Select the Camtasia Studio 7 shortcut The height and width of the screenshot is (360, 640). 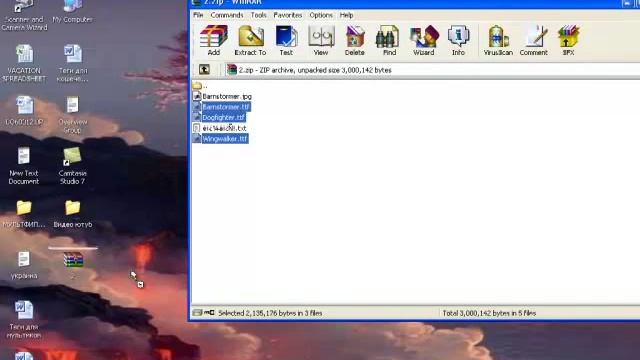72,166
